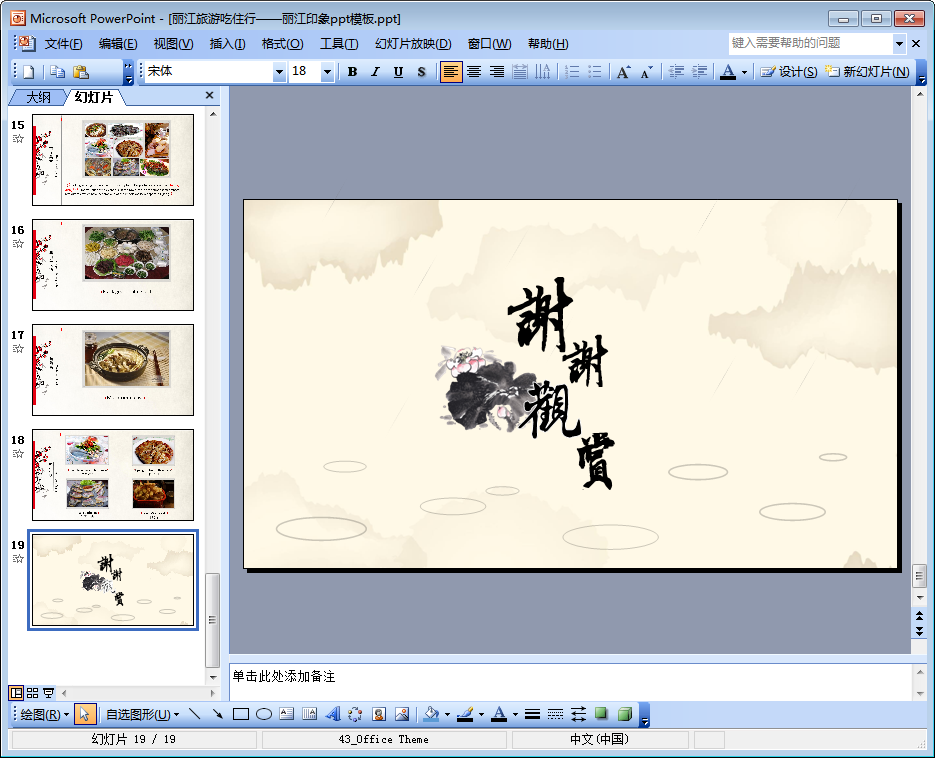
Task: Open font color dropdown arrow in formatting toolbar
Action: 744,72
